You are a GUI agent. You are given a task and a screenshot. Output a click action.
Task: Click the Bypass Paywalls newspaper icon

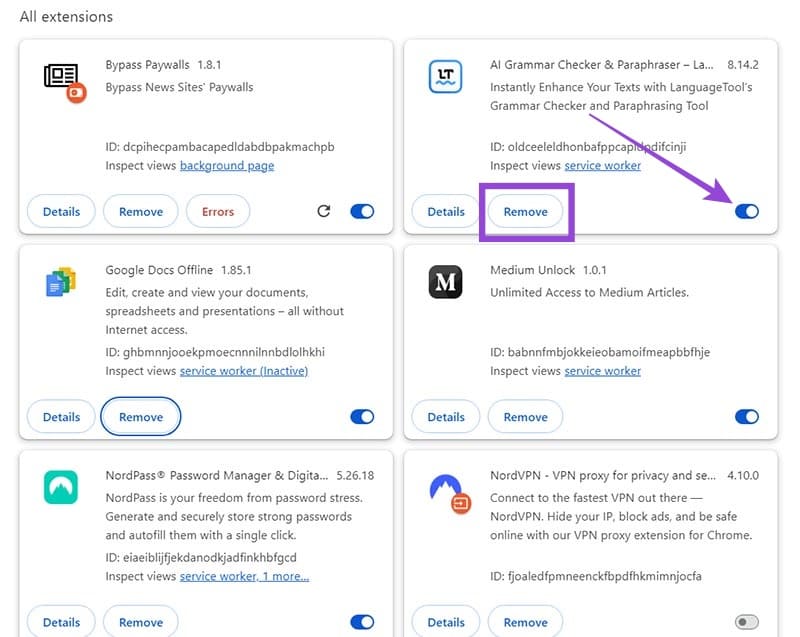(65, 82)
